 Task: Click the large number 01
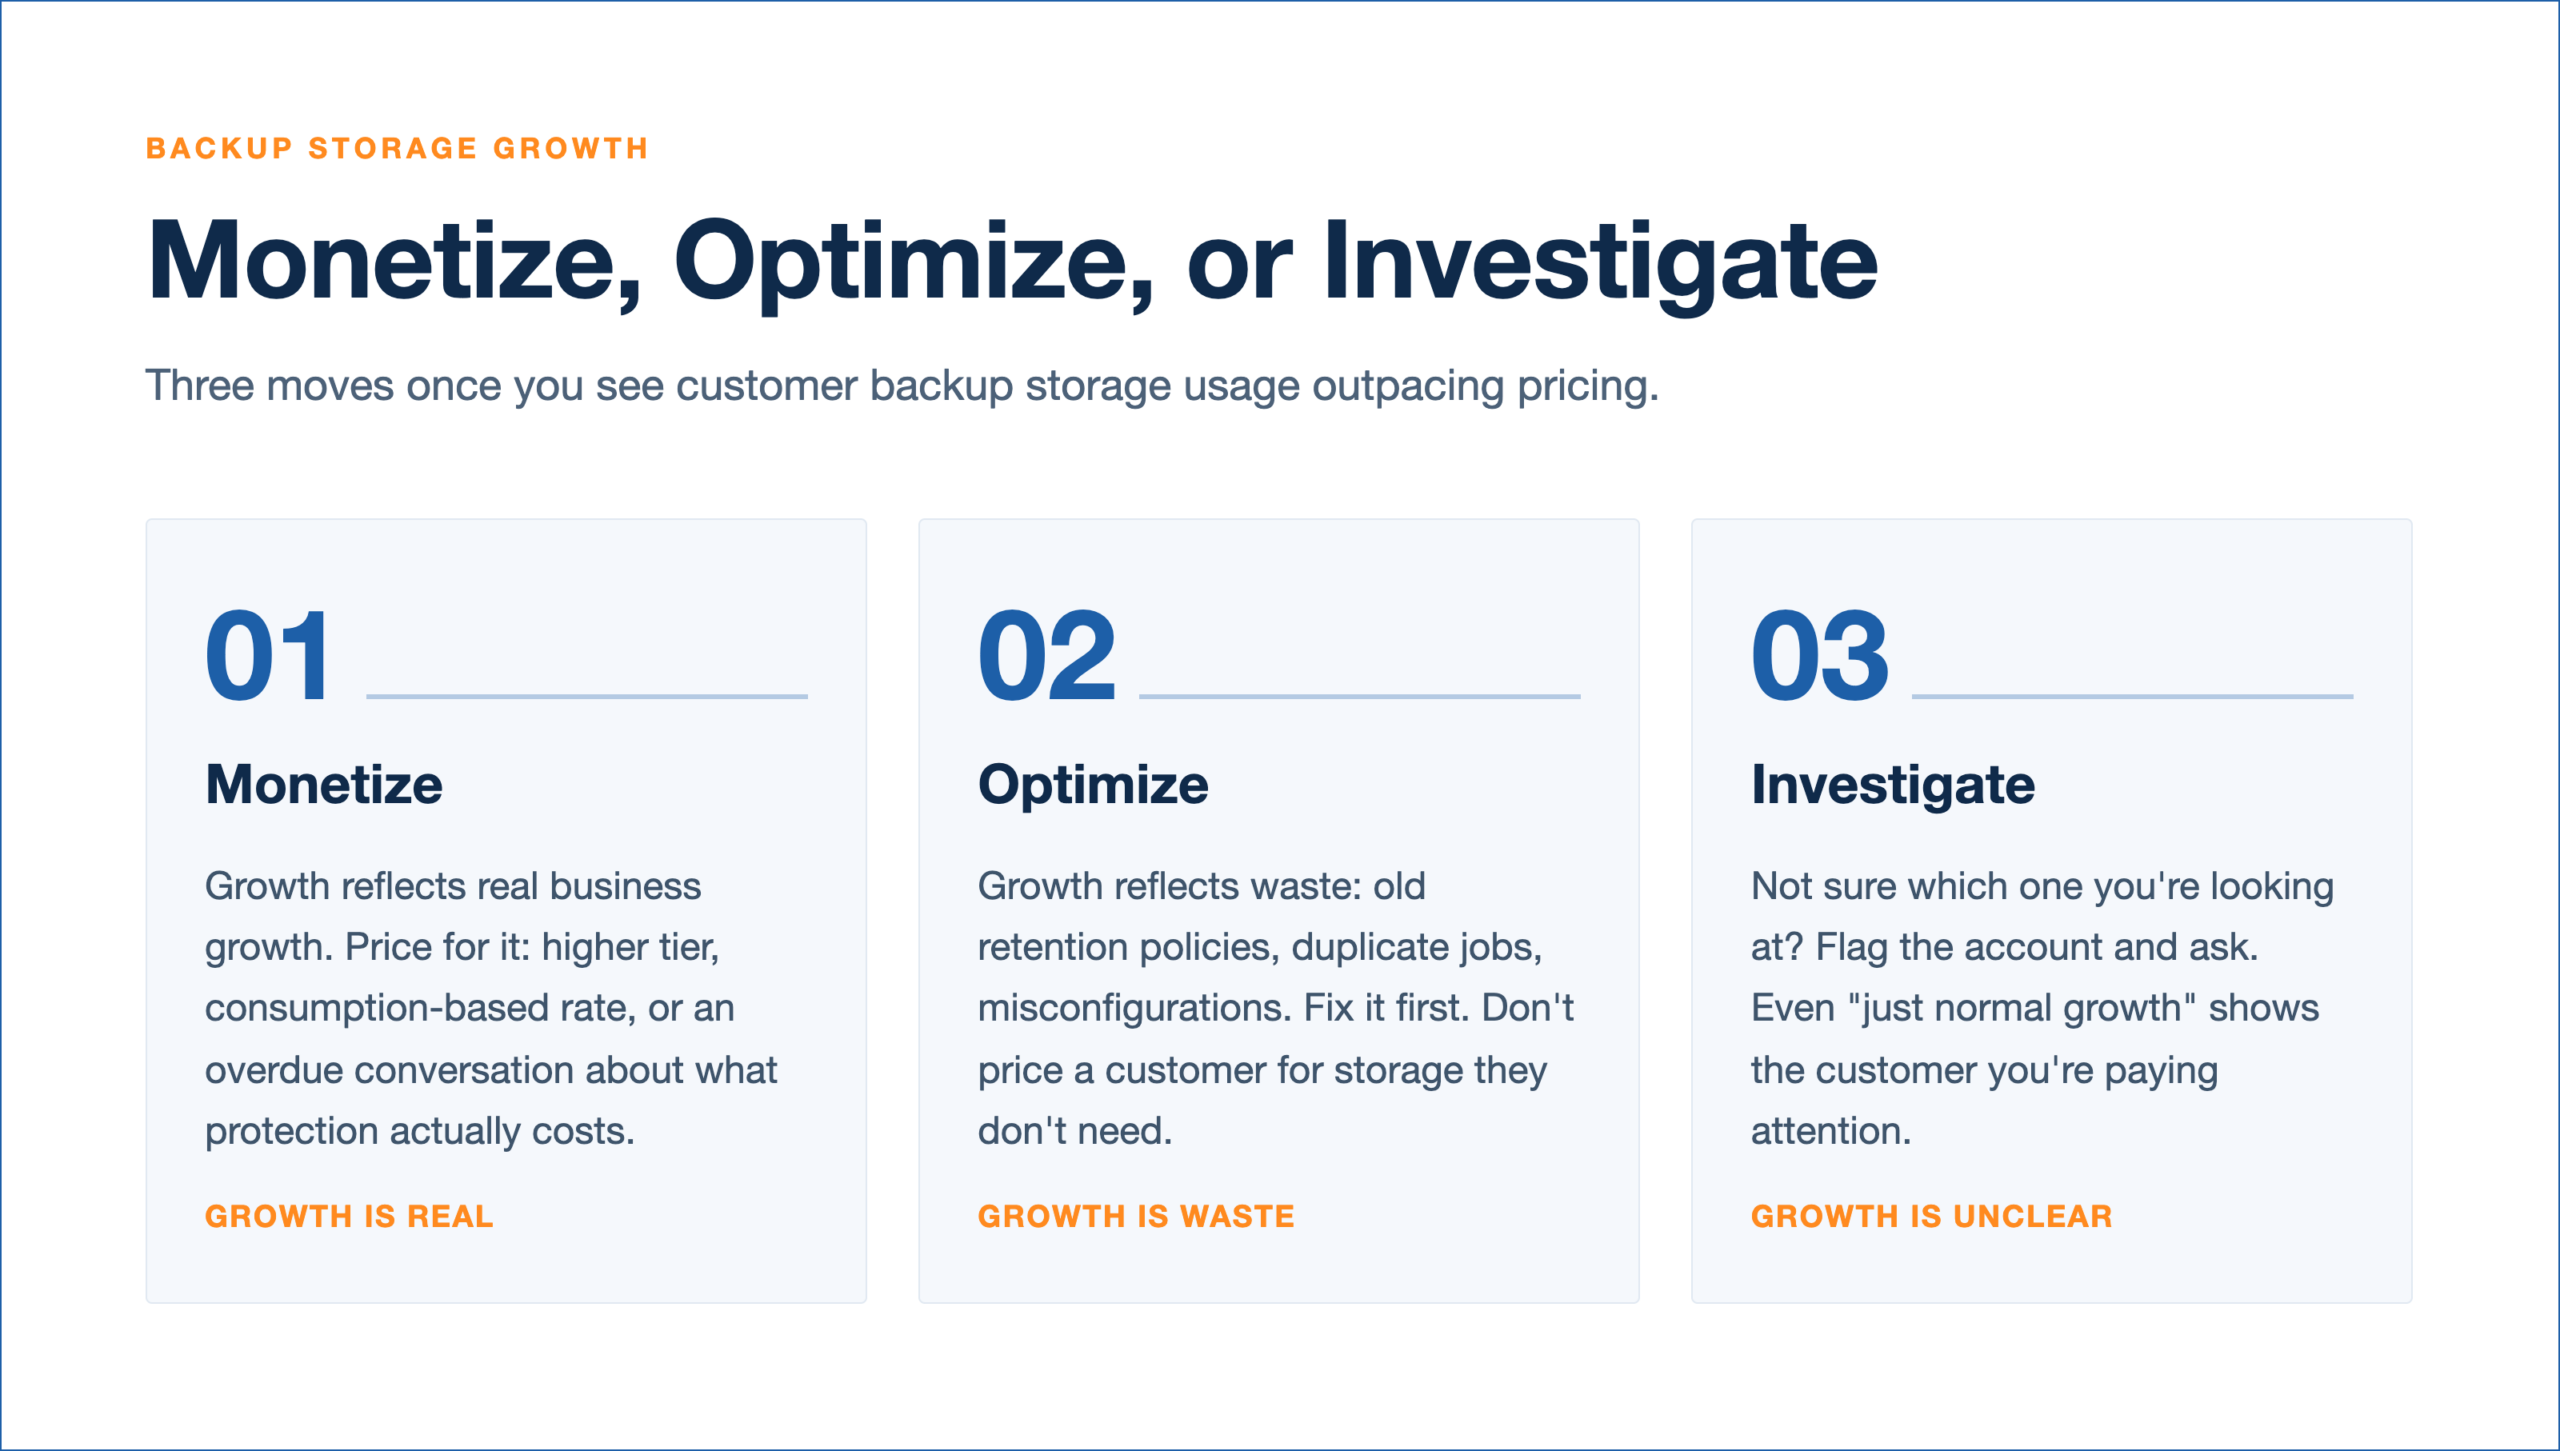[x=267, y=657]
